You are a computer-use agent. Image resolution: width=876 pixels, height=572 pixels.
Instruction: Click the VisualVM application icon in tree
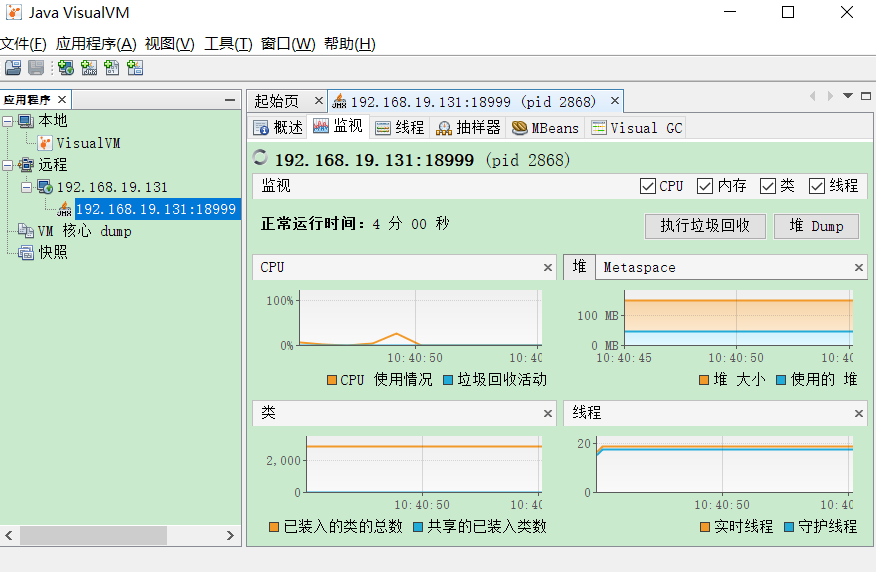tap(45, 143)
